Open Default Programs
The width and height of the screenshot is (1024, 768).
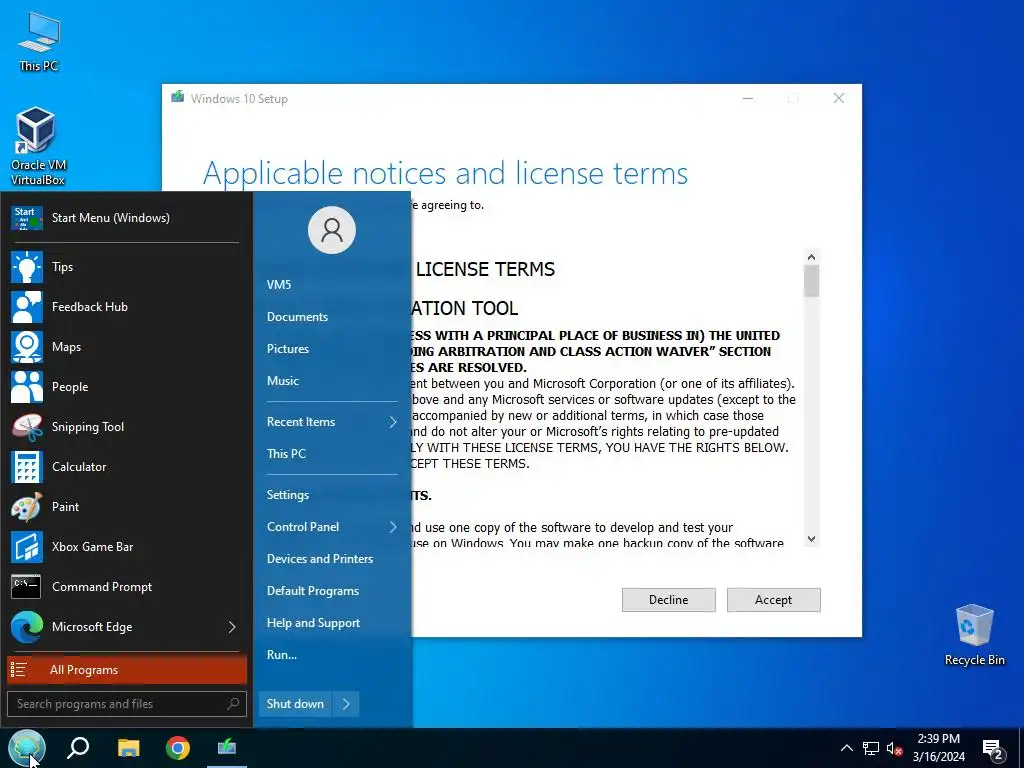(313, 591)
